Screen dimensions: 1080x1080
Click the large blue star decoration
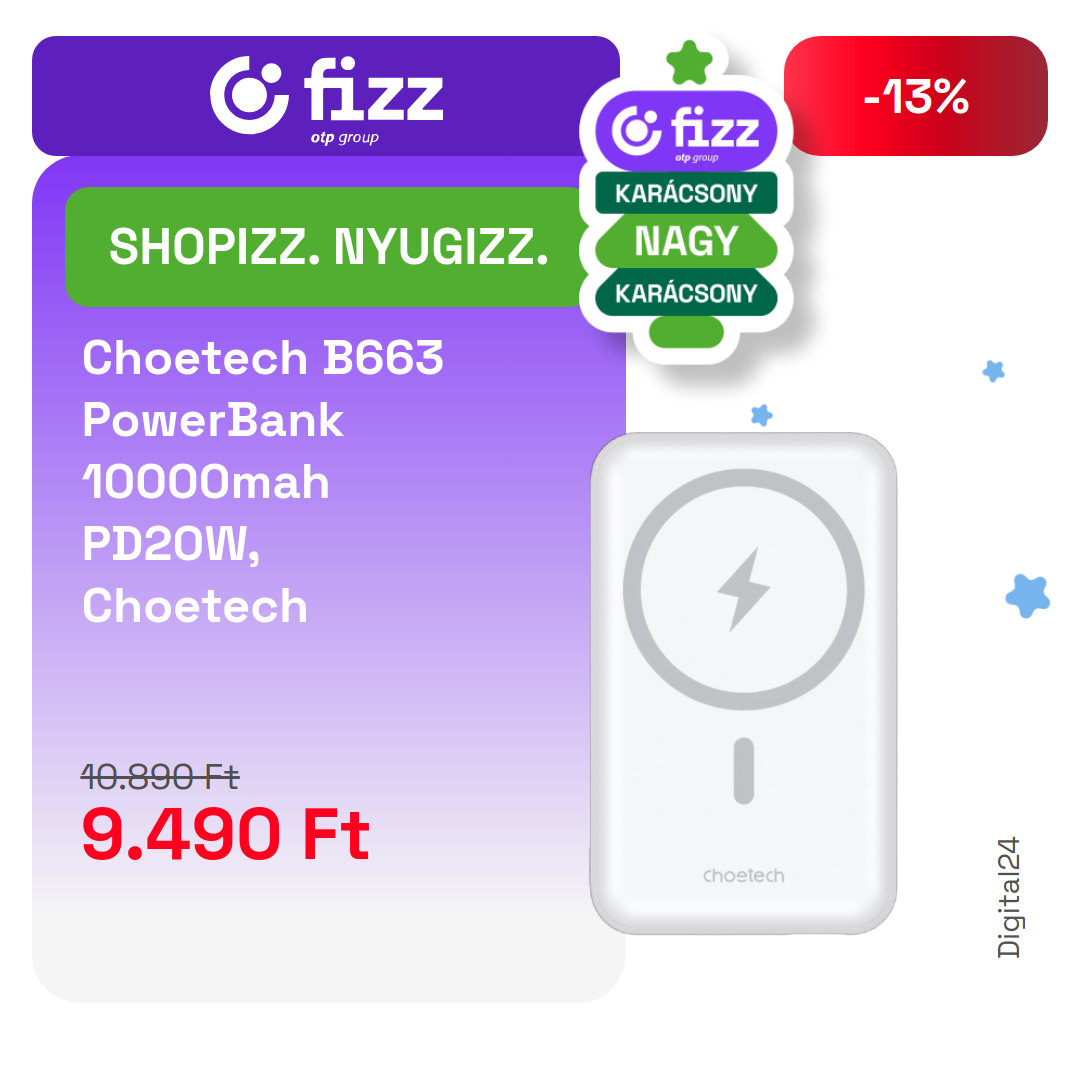point(1028,596)
